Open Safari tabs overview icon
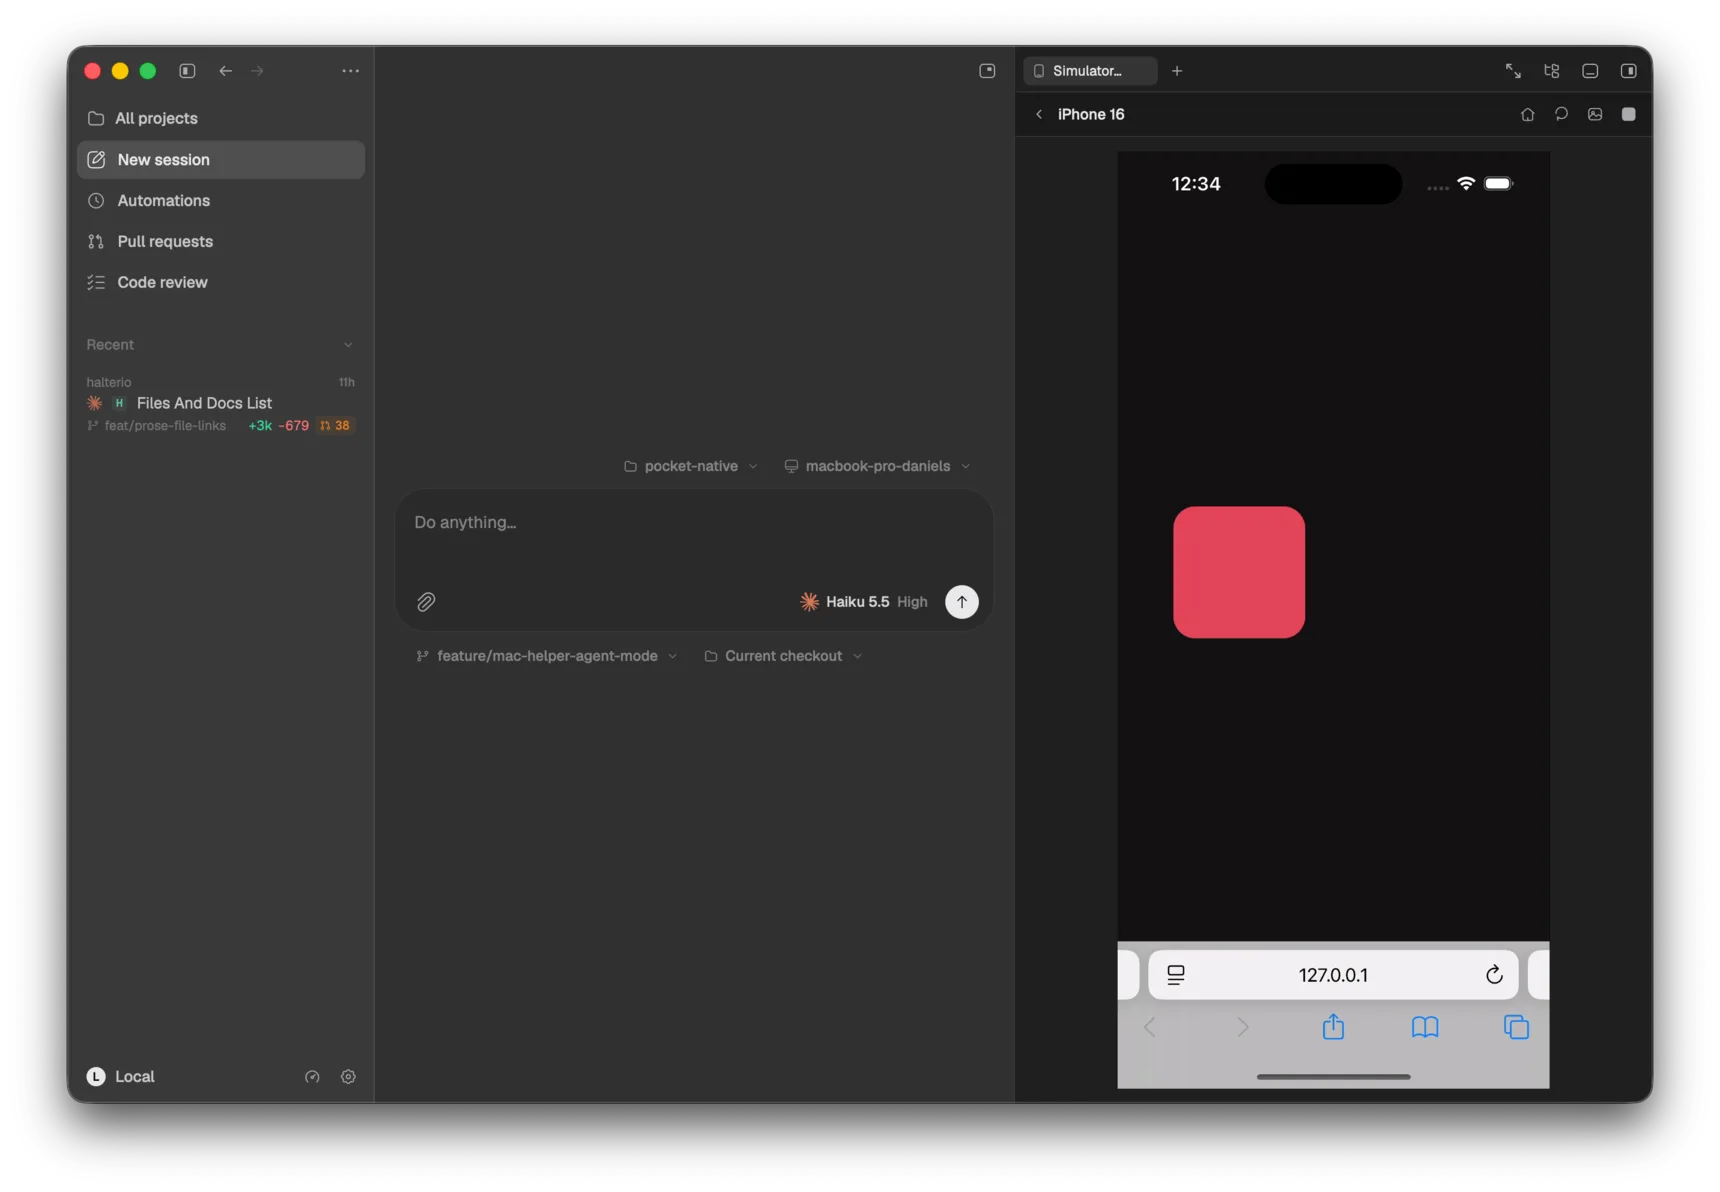The width and height of the screenshot is (1720, 1192). (x=1516, y=1027)
